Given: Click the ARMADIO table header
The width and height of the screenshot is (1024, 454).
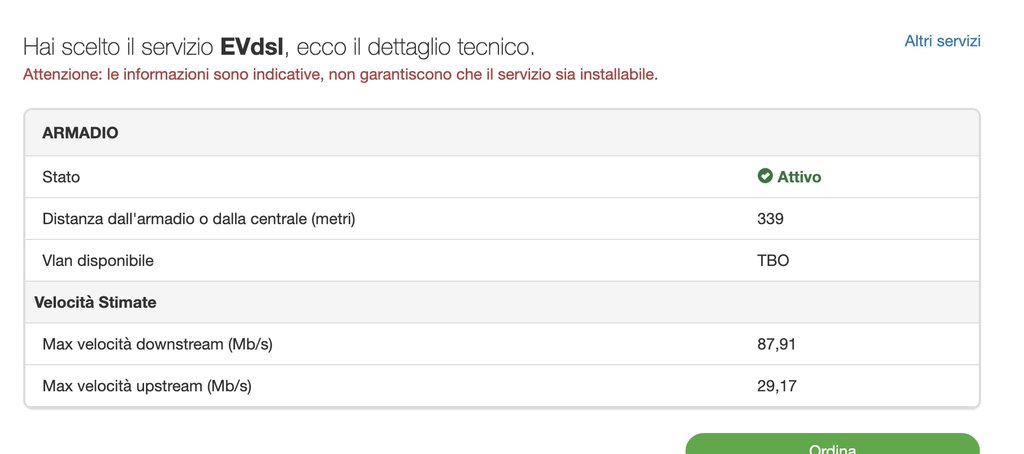Looking at the screenshot, I should click(80, 132).
